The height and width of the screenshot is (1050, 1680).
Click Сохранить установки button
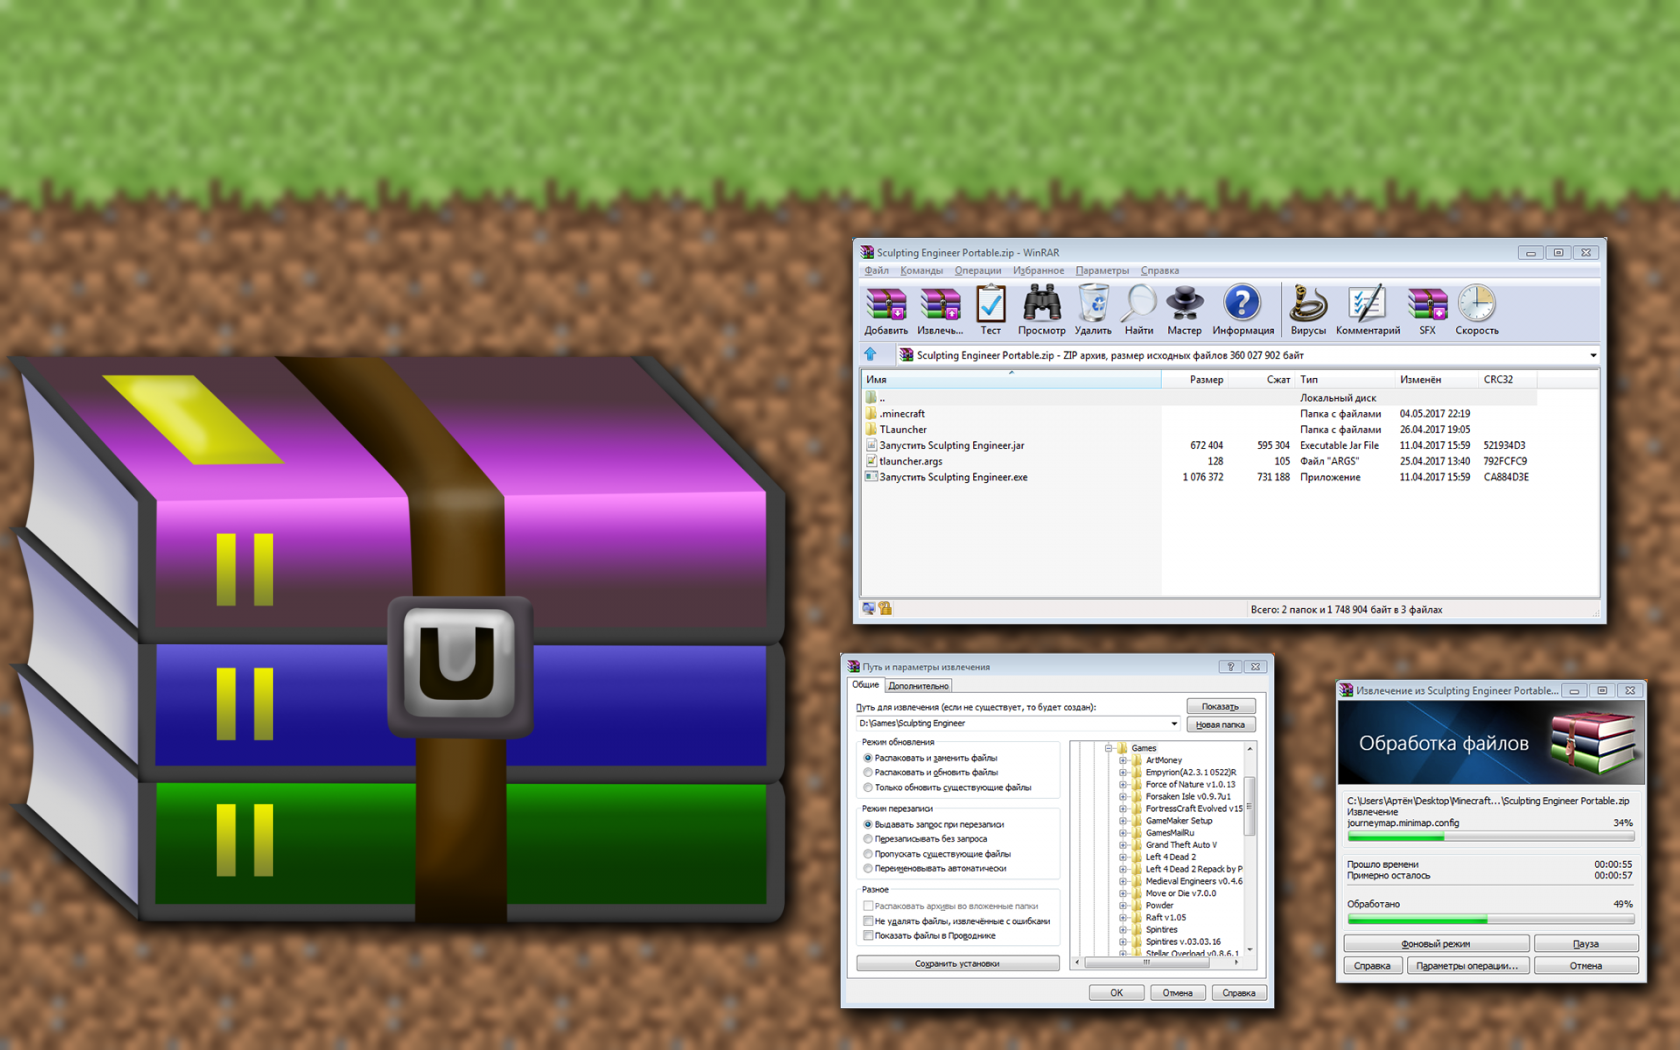(957, 964)
